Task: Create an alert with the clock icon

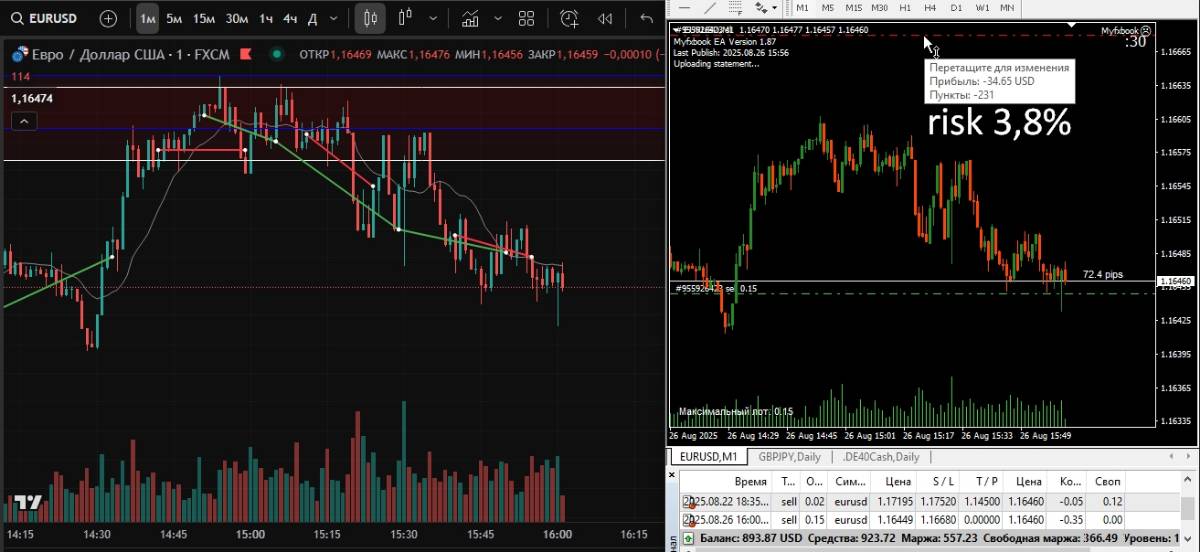Action: pos(569,18)
